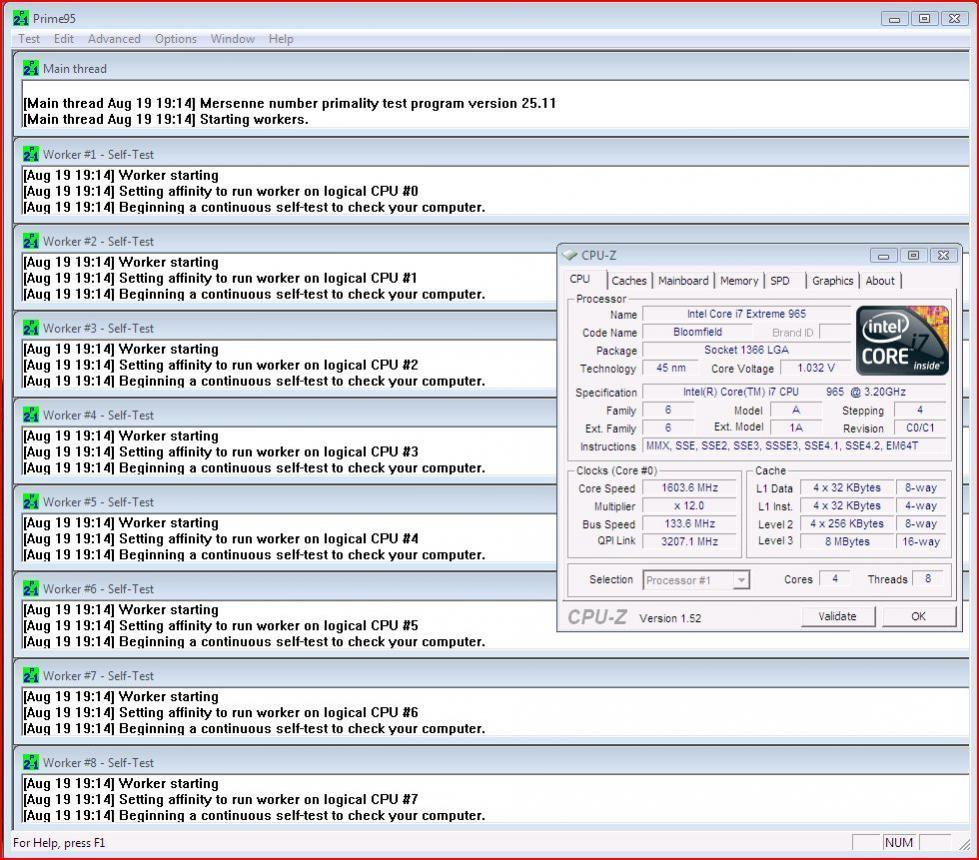Click the Level 2 cache 4 x 256 KBytes value
Image resolution: width=979 pixels, height=860 pixels.
847,523
